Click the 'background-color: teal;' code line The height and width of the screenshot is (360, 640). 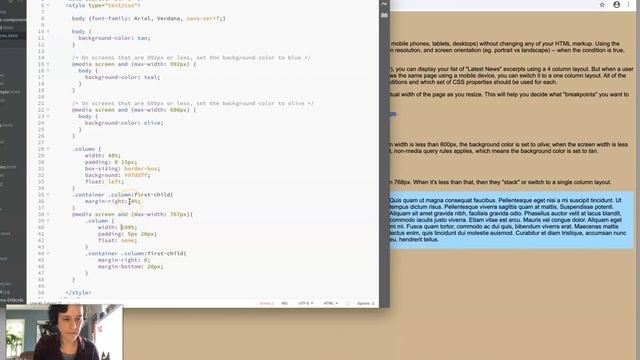point(122,77)
